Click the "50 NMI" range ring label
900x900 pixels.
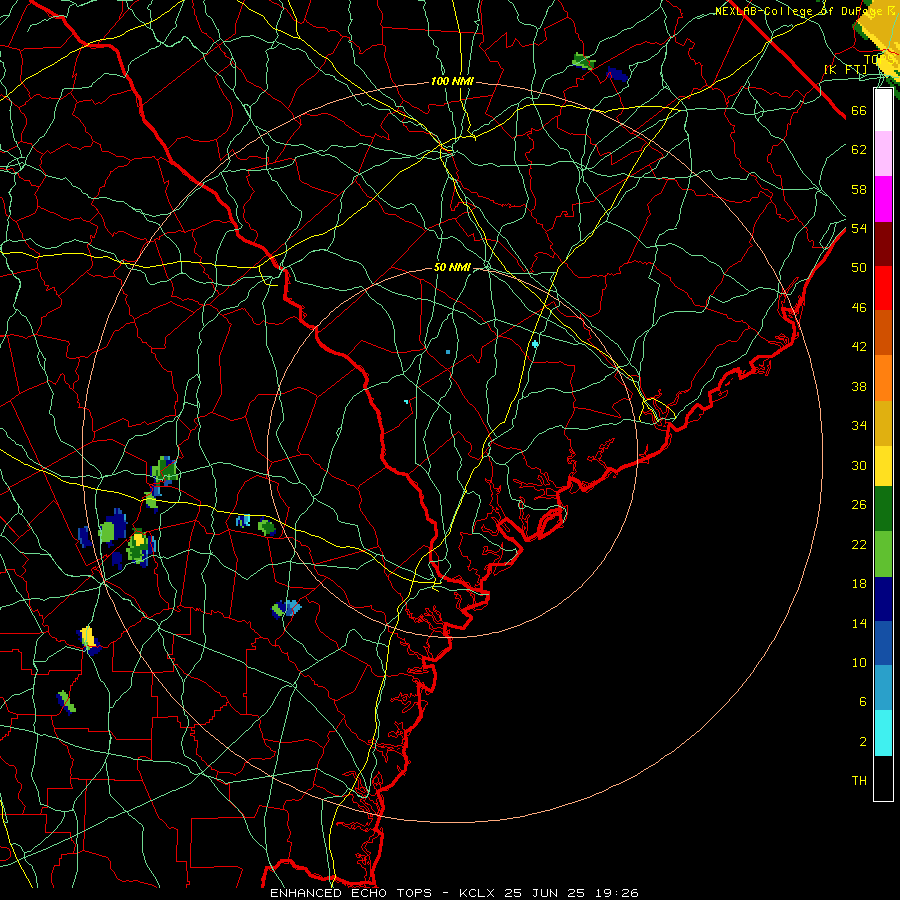(452, 267)
